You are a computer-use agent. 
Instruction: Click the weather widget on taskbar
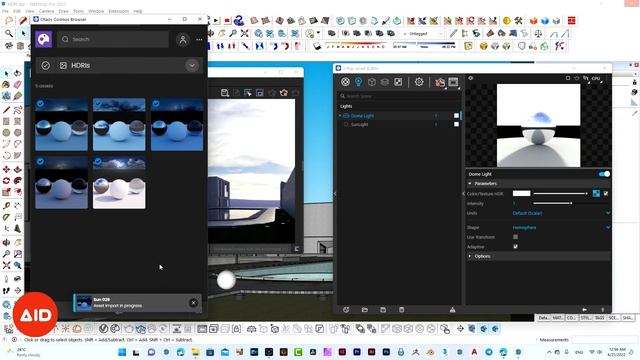click(24, 352)
